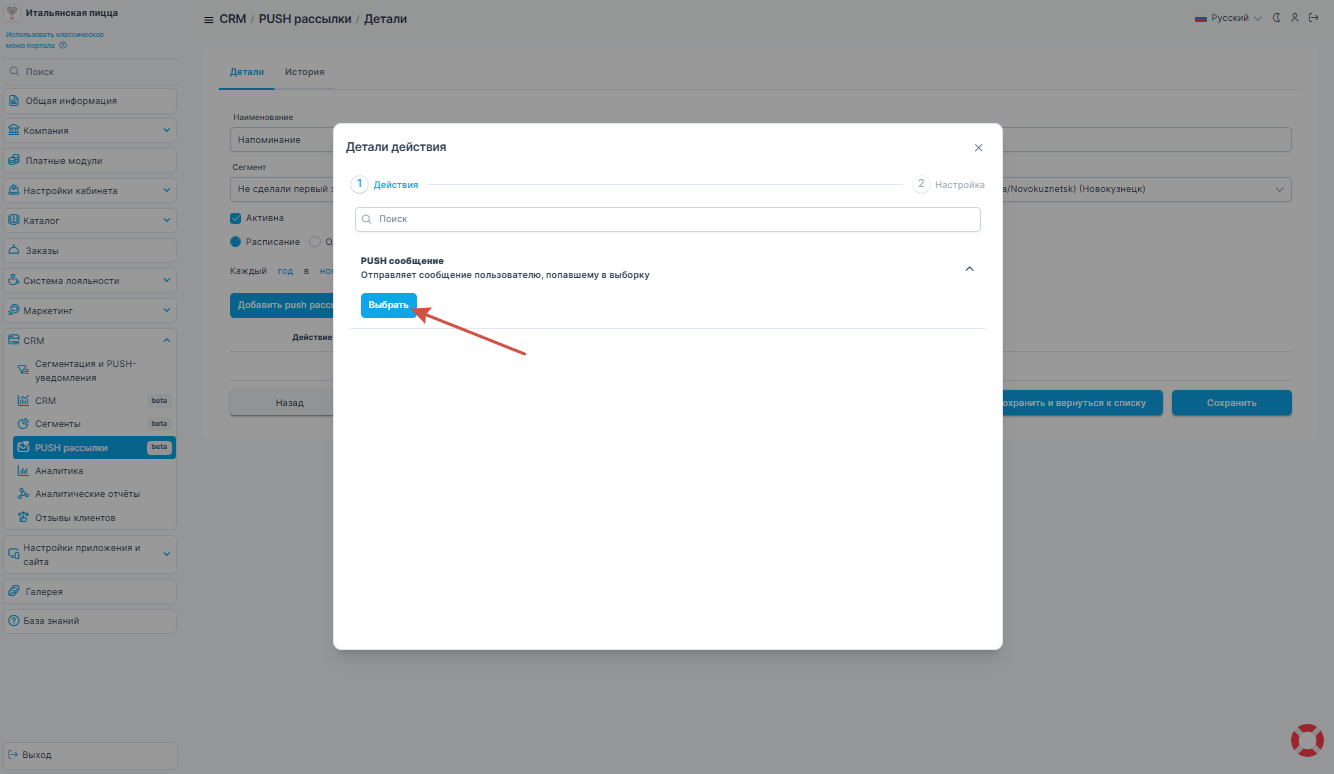Click the Заказы bell icon
Viewport: 1334px width, 774px height.
pyautogui.click(x=15, y=250)
